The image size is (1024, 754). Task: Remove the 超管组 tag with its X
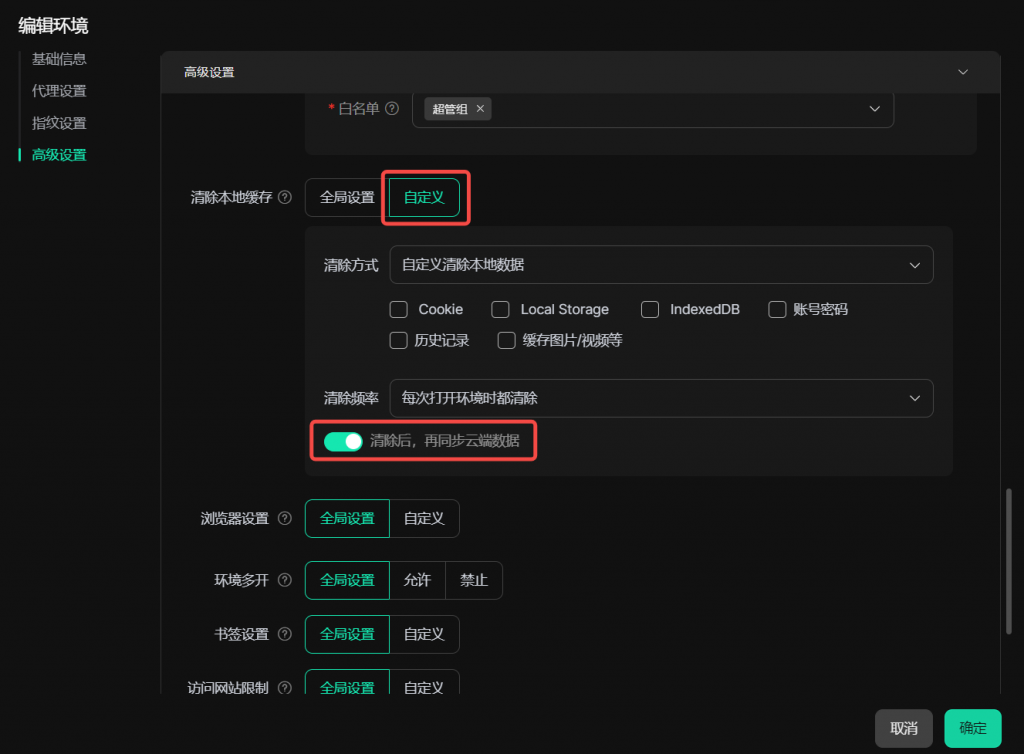[x=480, y=109]
